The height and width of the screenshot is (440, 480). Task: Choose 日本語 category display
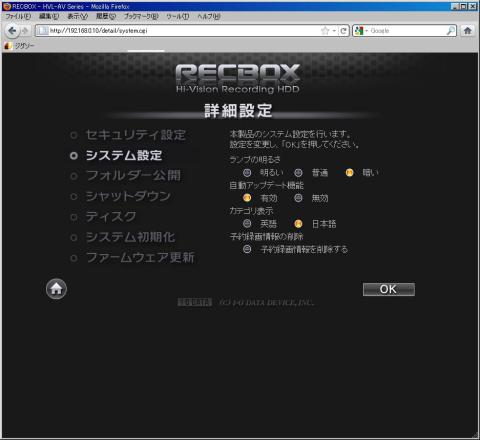coord(298,224)
